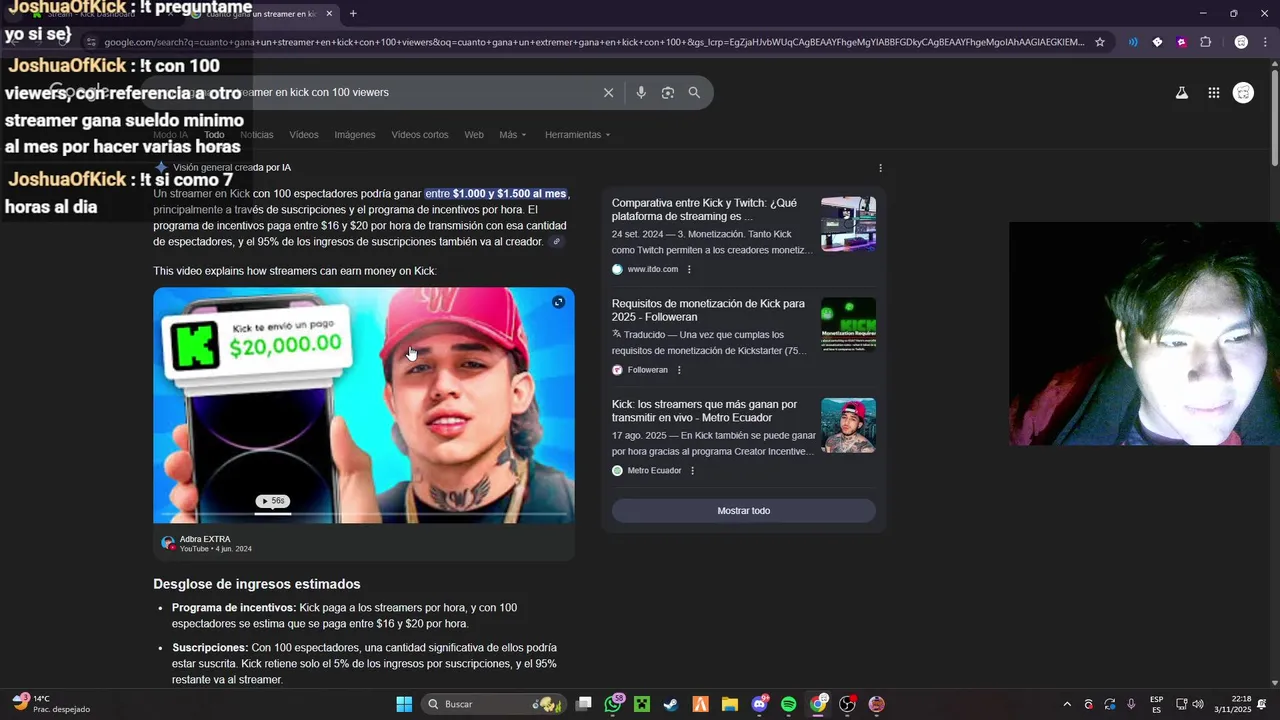The image size is (1280, 720).
Task: Expand the Más search filter dropdown
Action: tap(513, 135)
